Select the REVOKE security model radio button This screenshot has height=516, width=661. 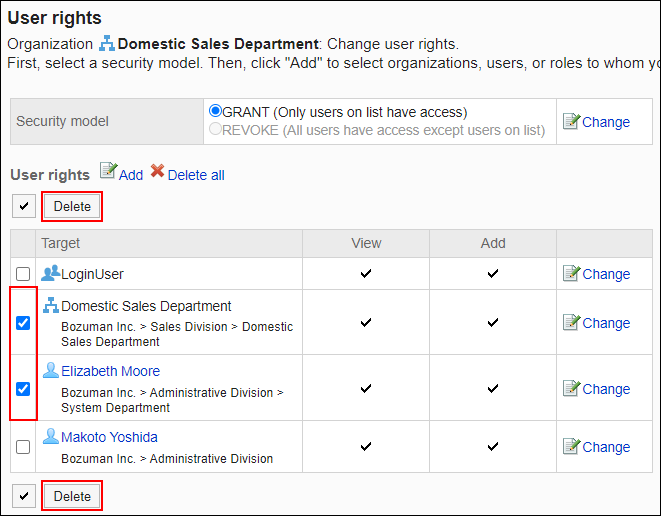click(215, 129)
